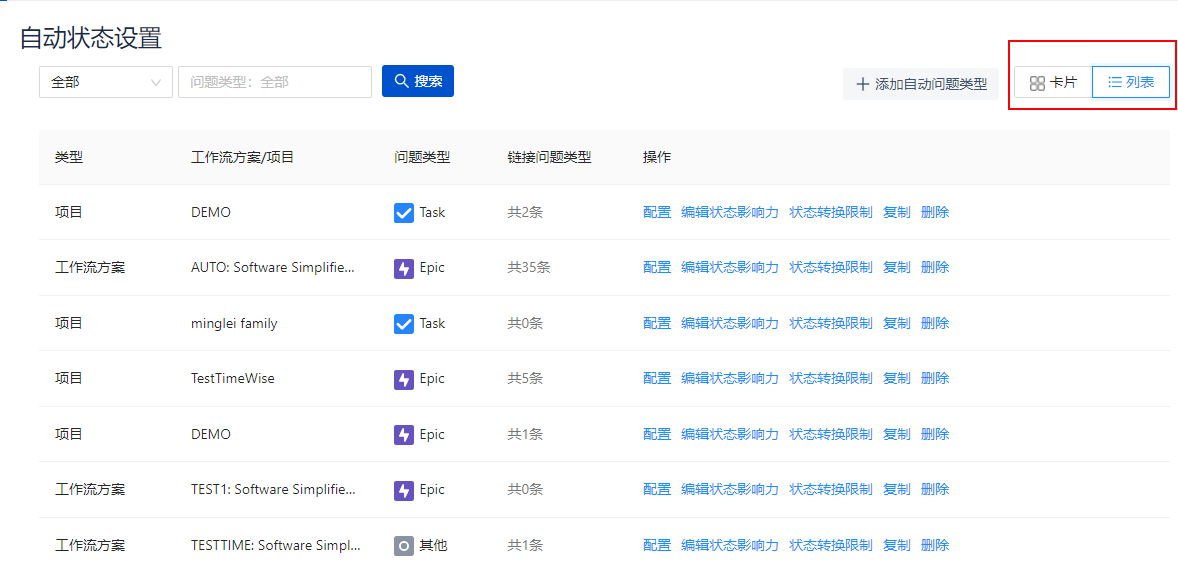
Task: Click 删除 in the TEST1 workflow row
Action: point(934,489)
